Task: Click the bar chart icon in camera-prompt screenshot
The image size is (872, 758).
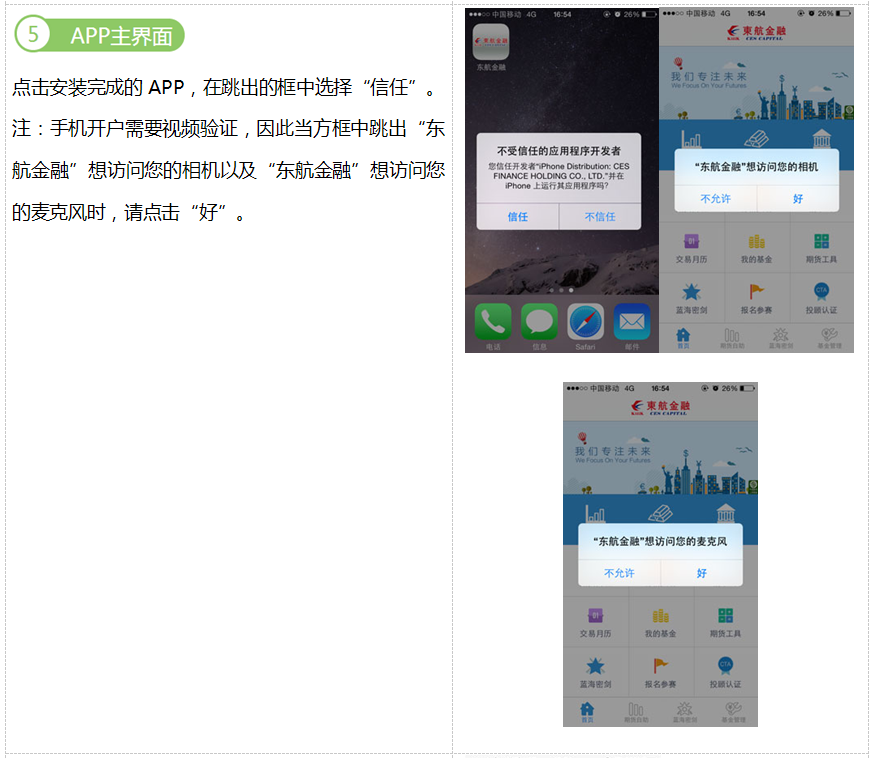Action: [x=691, y=139]
